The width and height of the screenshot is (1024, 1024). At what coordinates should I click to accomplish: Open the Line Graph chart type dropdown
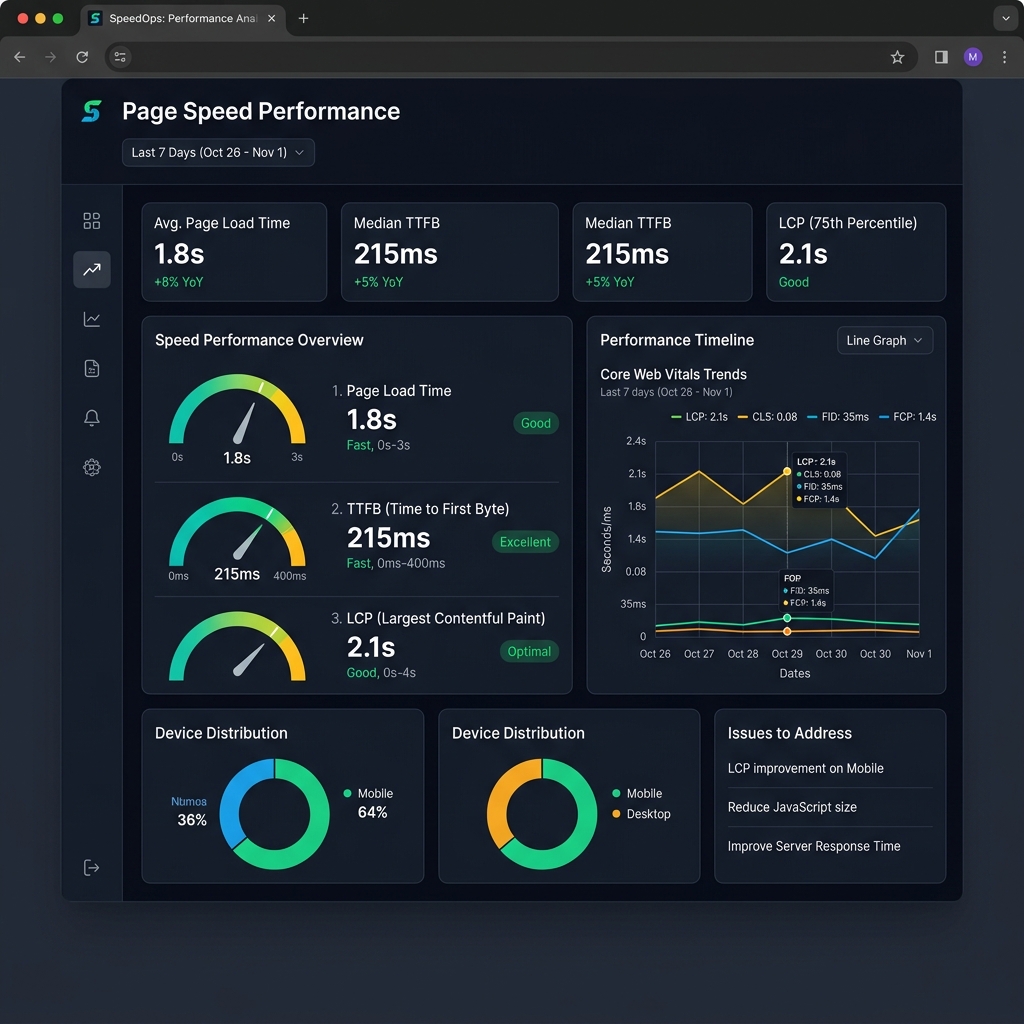pos(885,340)
